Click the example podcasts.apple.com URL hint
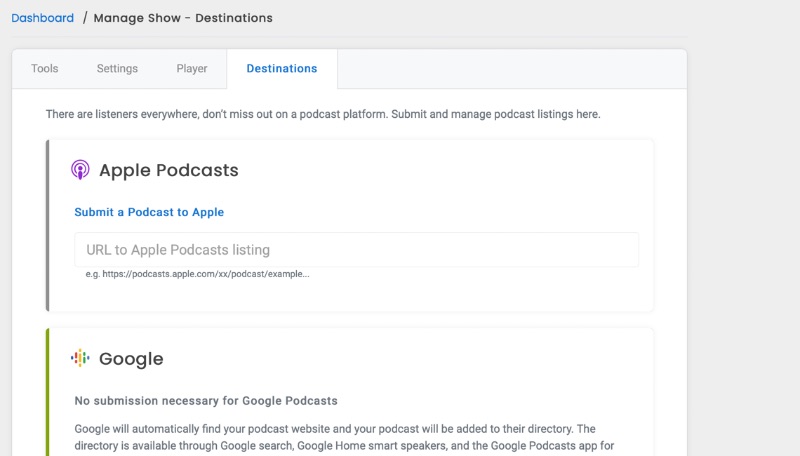 coord(197,274)
